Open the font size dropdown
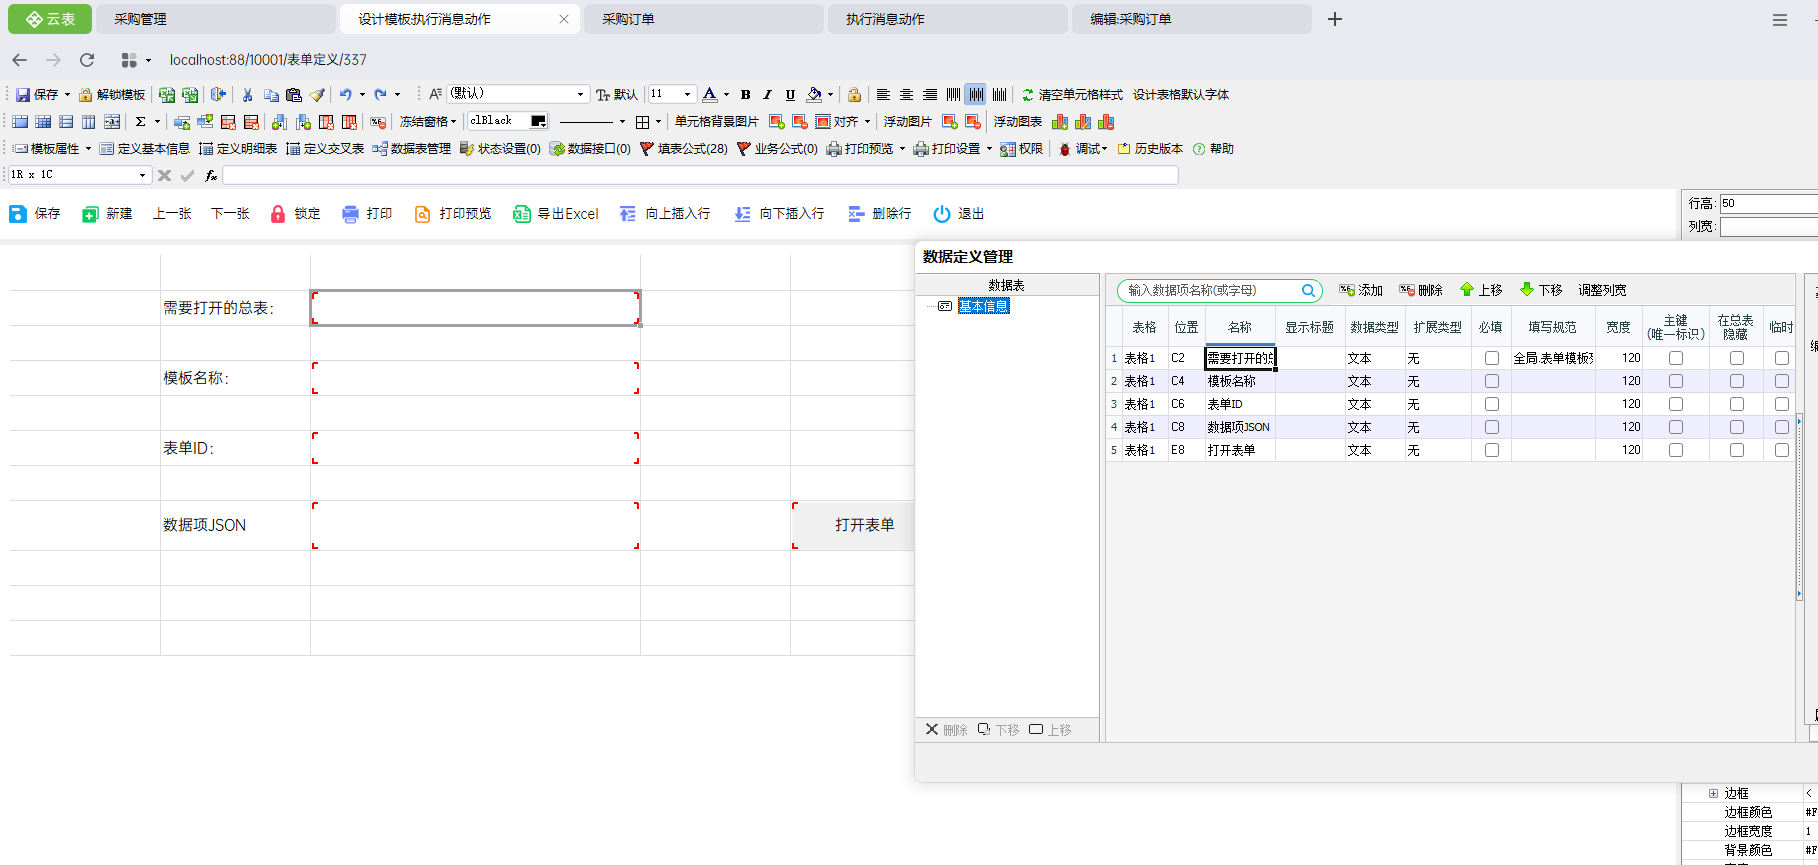The height and width of the screenshot is (865, 1818). [x=687, y=95]
